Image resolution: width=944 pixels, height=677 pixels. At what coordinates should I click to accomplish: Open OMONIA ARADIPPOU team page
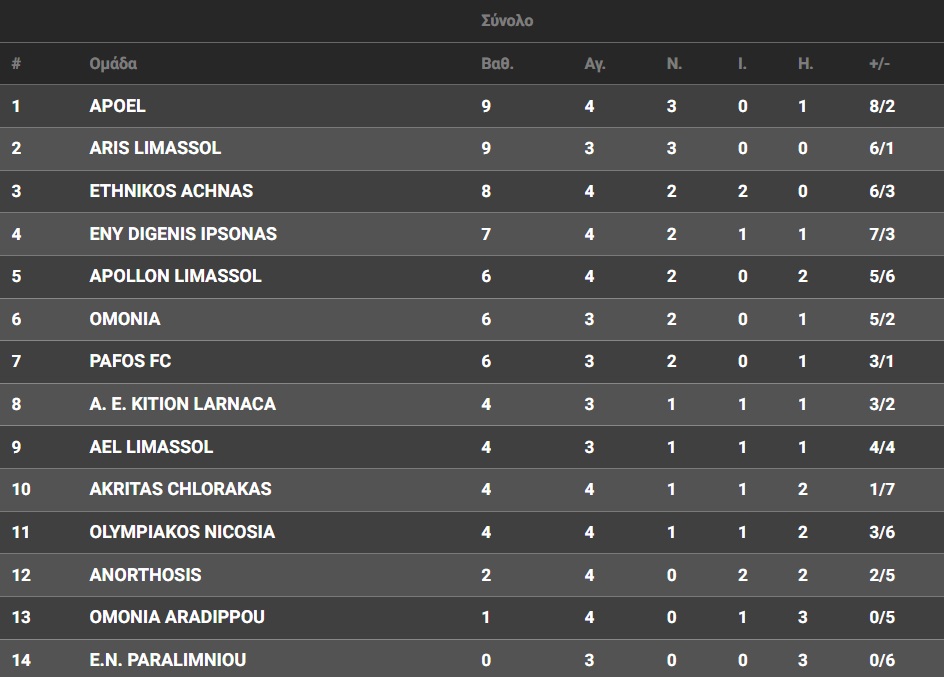[177, 617]
